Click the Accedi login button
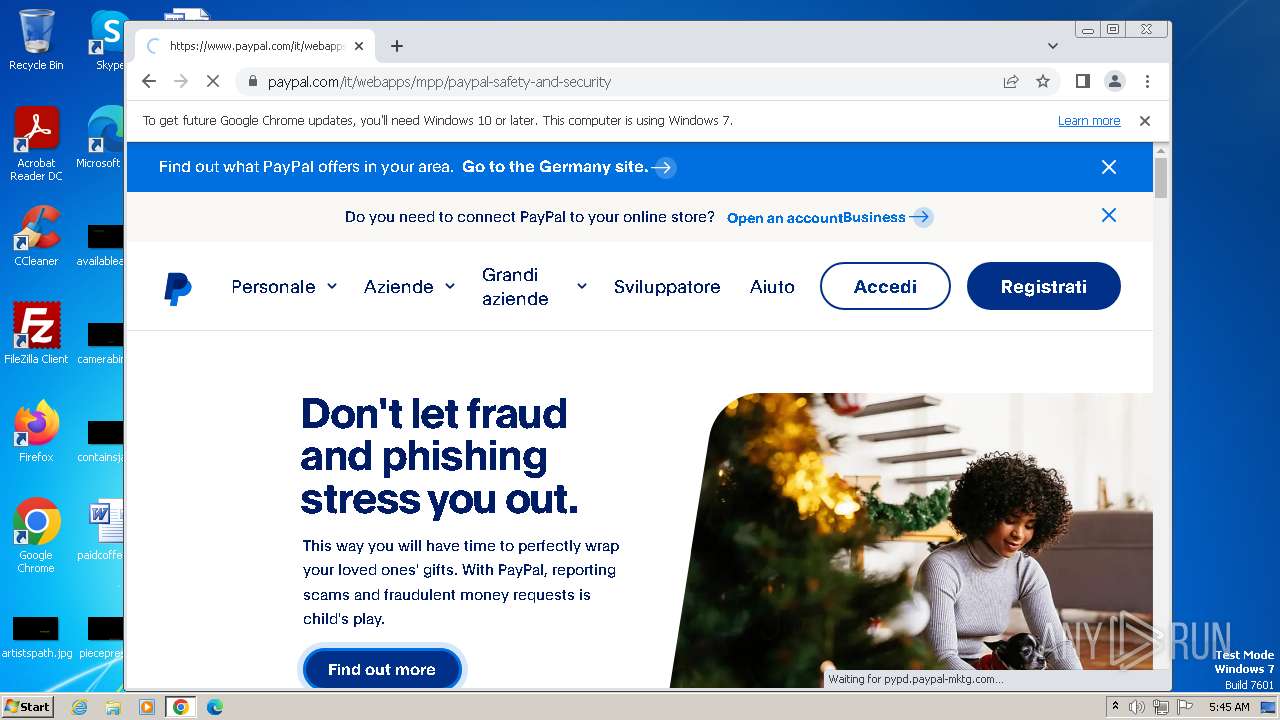 pyautogui.click(x=885, y=286)
